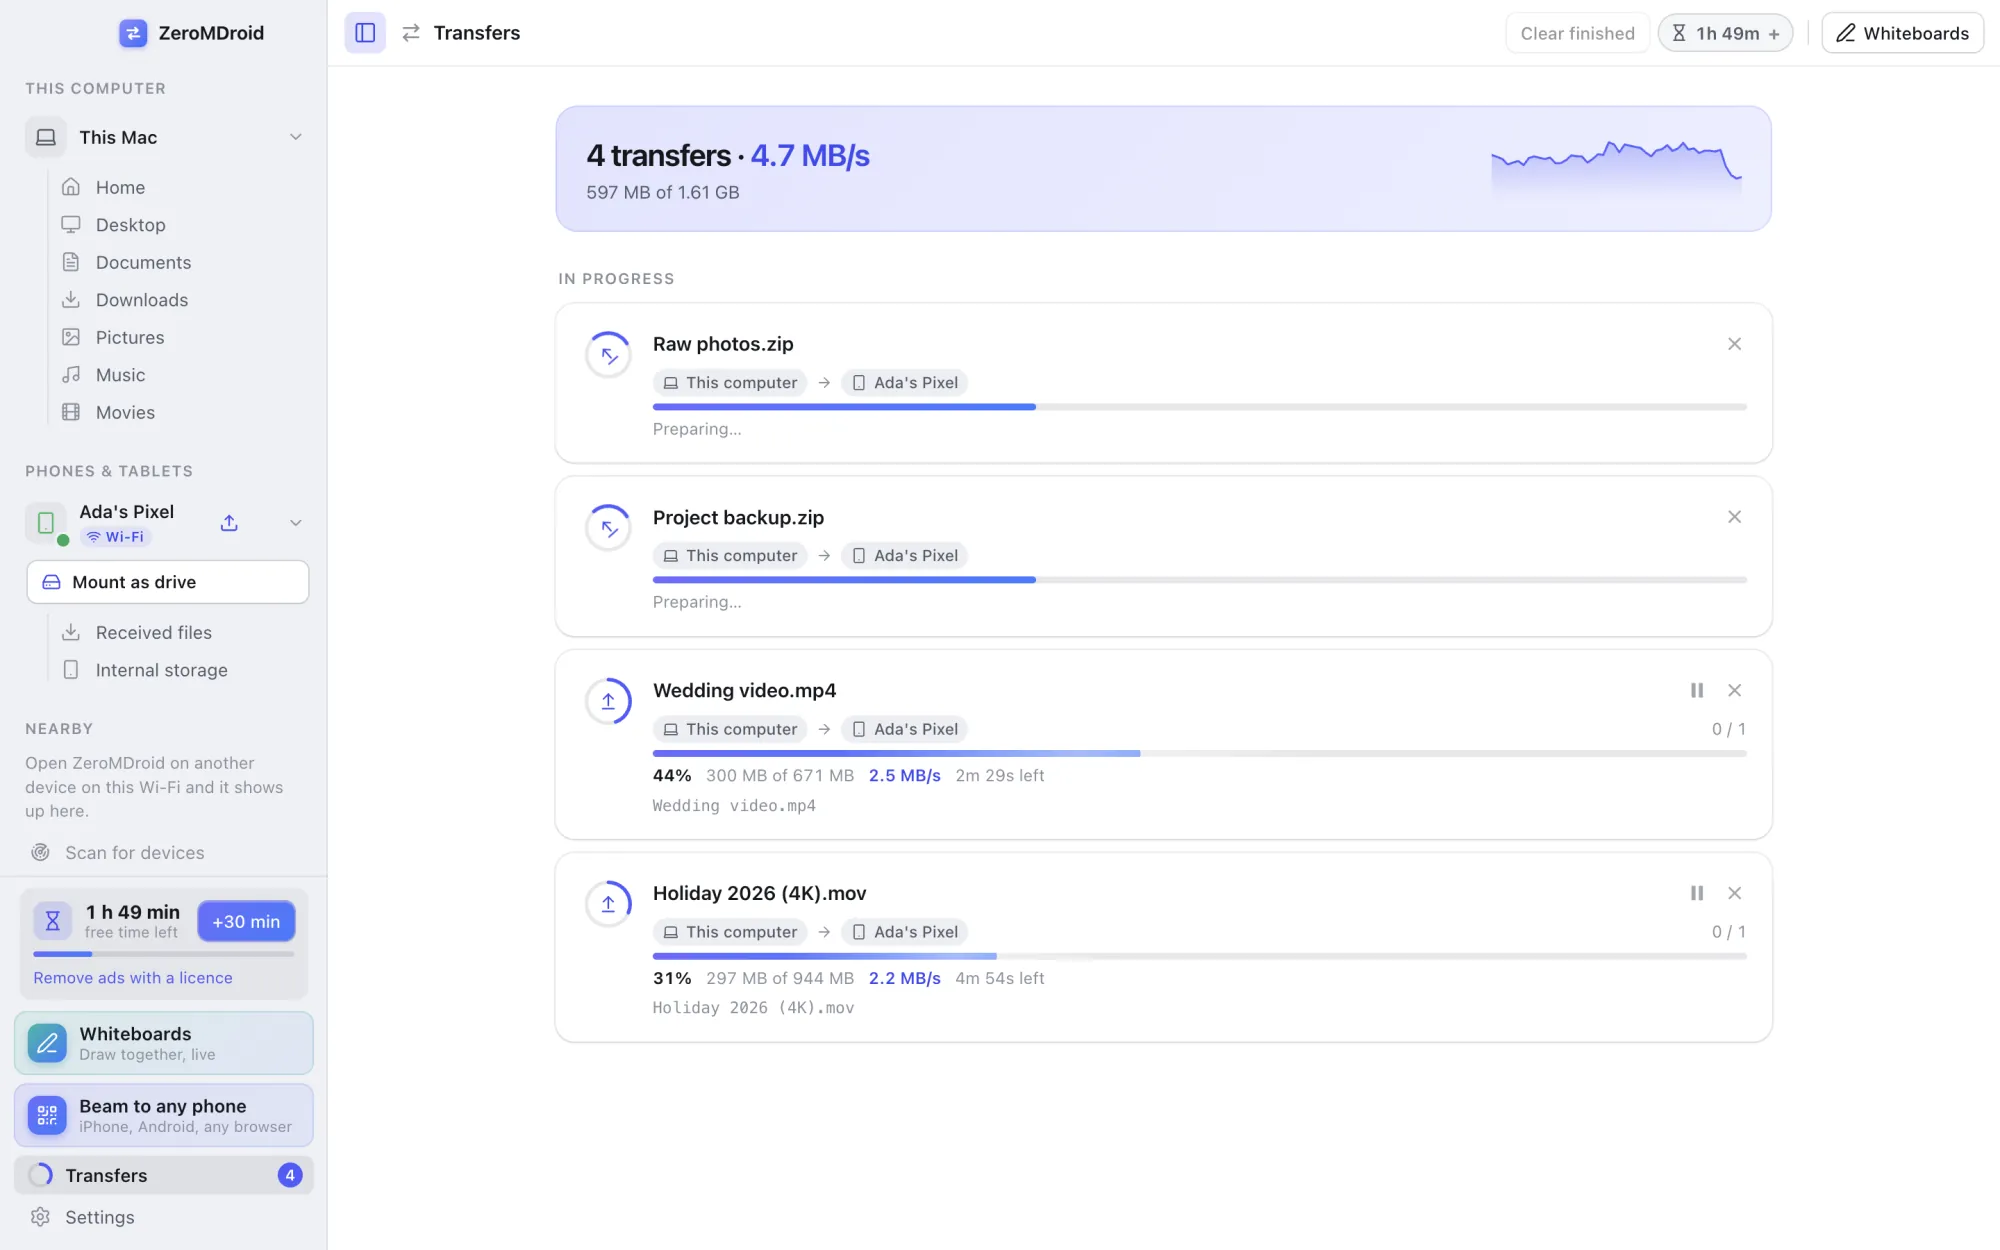The width and height of the screenshot is (2000, 1250).
Task: Click the 1h 49m timer pill
Action: (x=1726, y=33)
